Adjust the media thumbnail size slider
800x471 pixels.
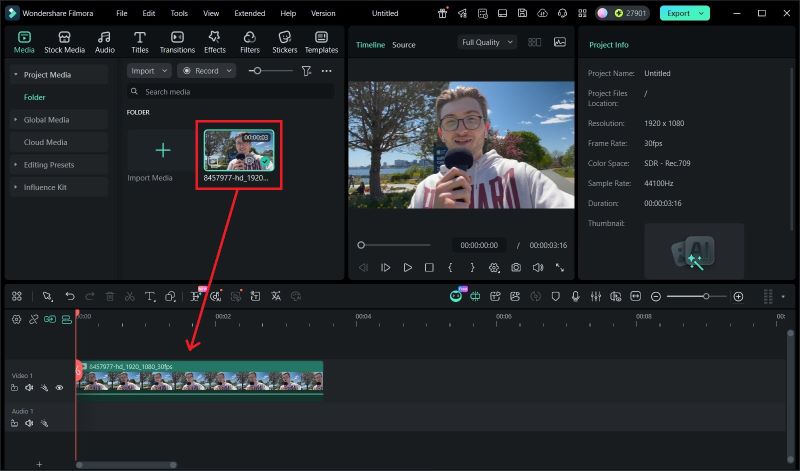[x=257, y=71]
